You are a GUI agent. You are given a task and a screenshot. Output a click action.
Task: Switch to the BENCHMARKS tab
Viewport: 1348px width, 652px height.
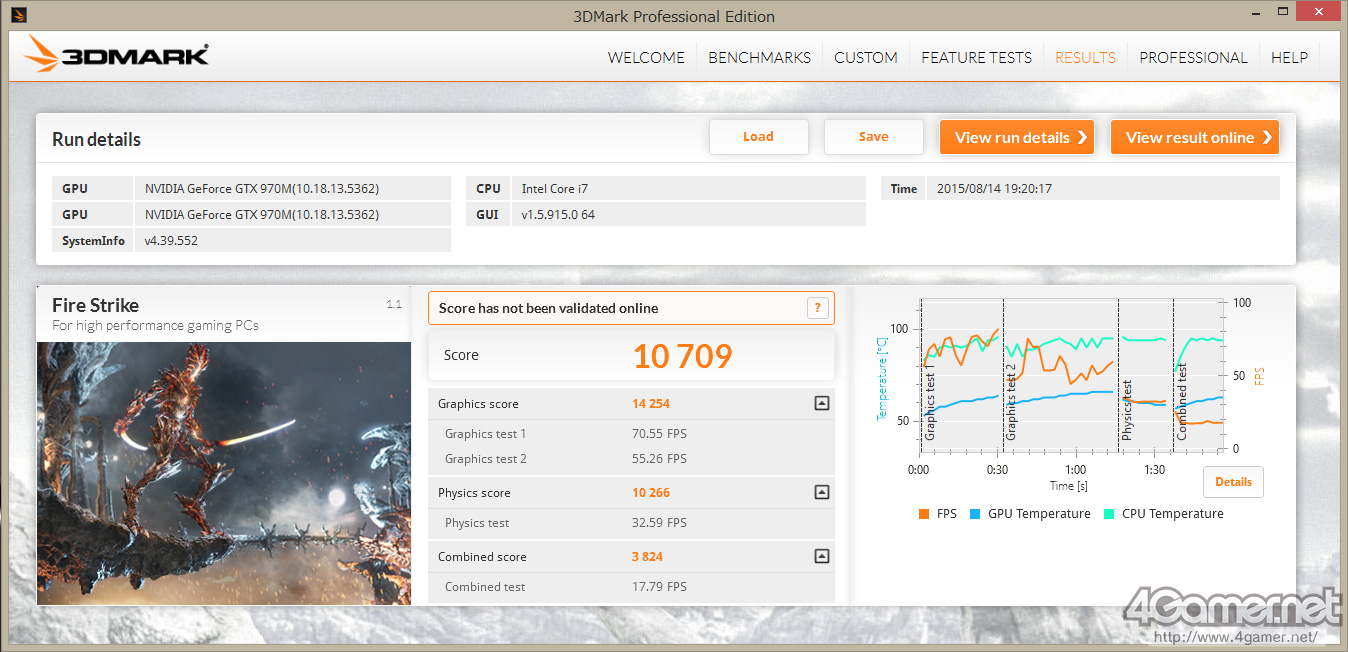point(759,58)
